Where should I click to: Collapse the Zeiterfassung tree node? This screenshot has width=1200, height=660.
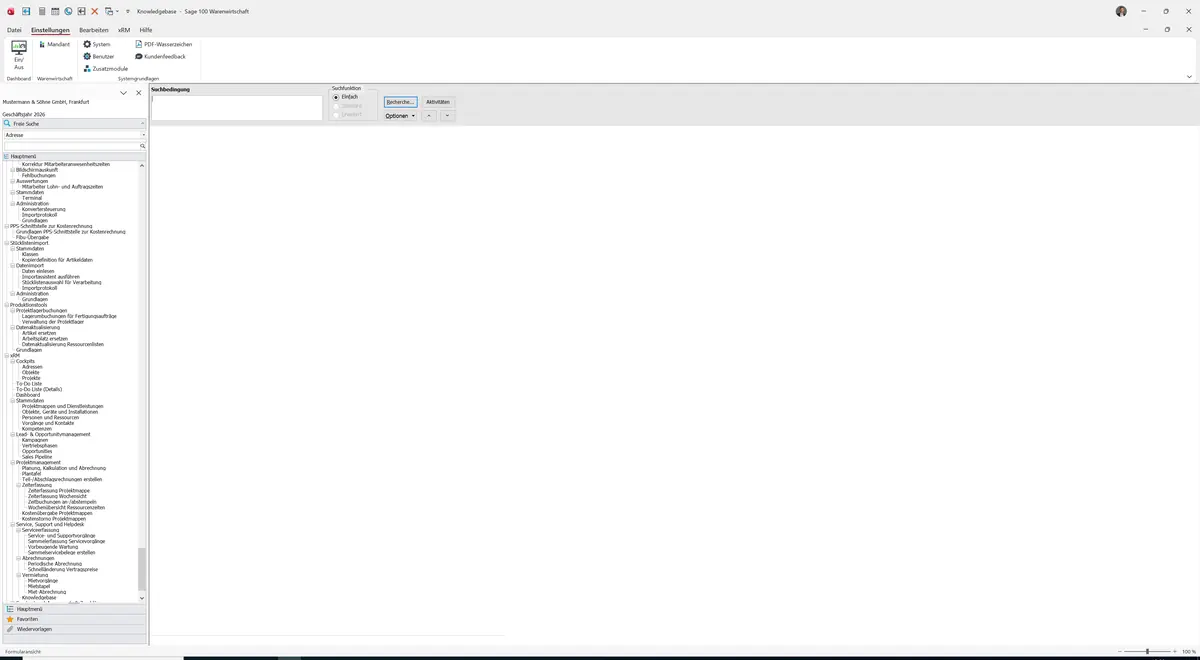coord(18,485)
